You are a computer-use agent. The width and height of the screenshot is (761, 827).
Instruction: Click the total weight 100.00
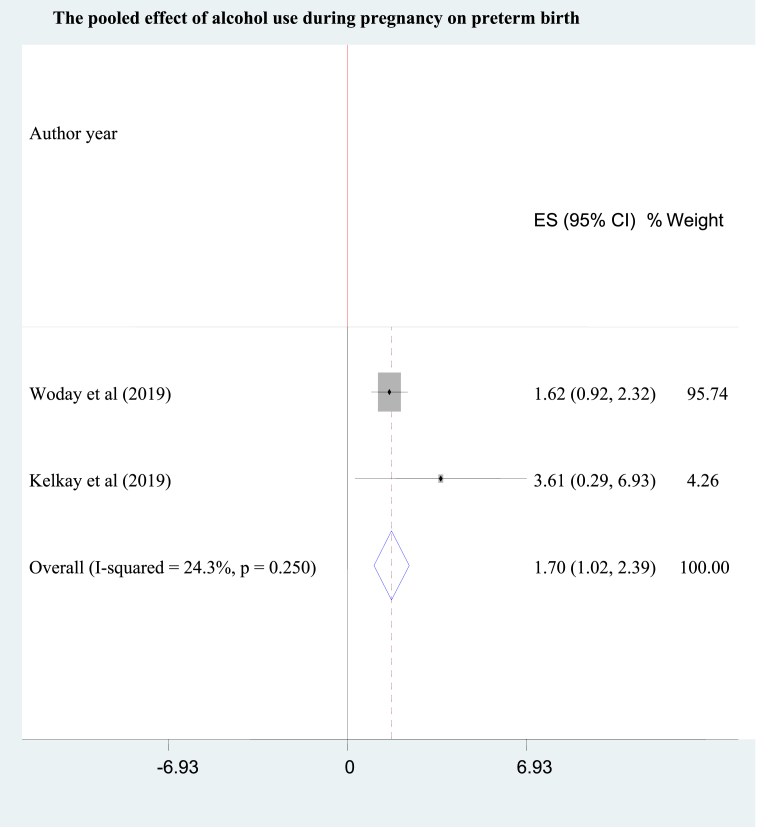[705, 568]
